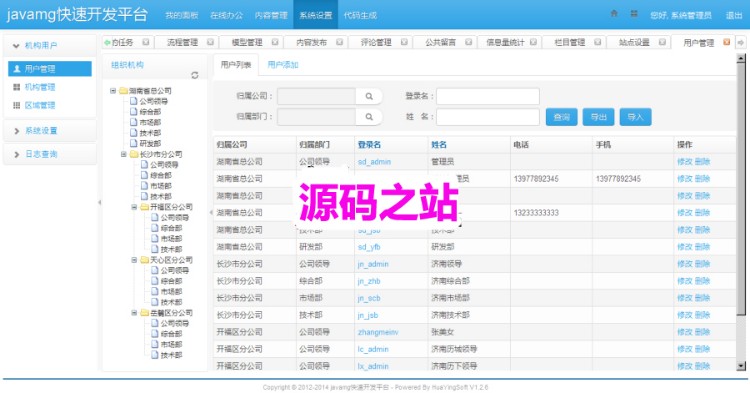Expand the 系统设置 sidebar section
Screen dimensions: 750x393
(x=50, y=131)
